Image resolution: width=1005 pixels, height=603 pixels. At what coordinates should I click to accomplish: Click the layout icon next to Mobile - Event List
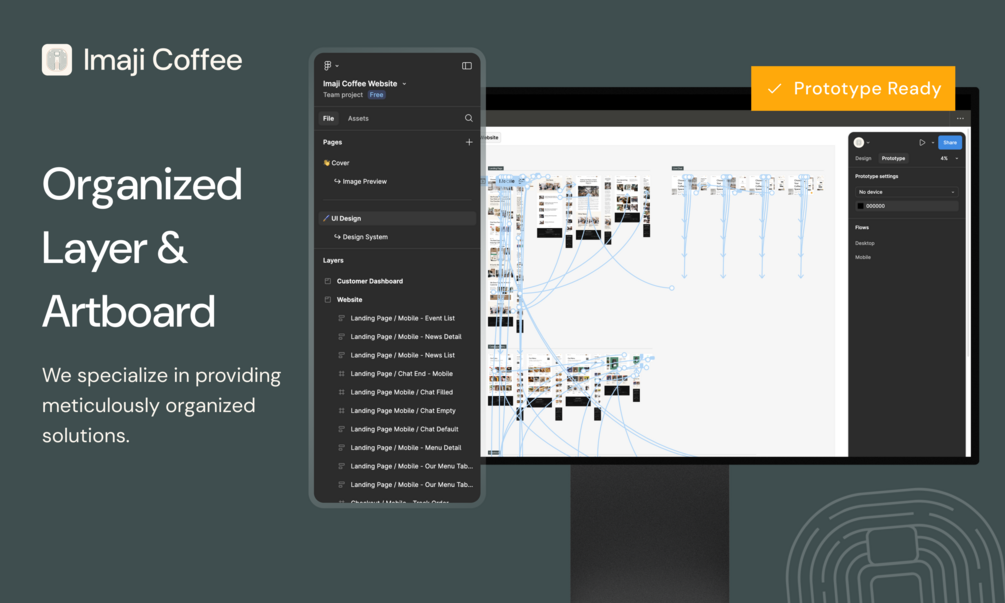[341, 318]
